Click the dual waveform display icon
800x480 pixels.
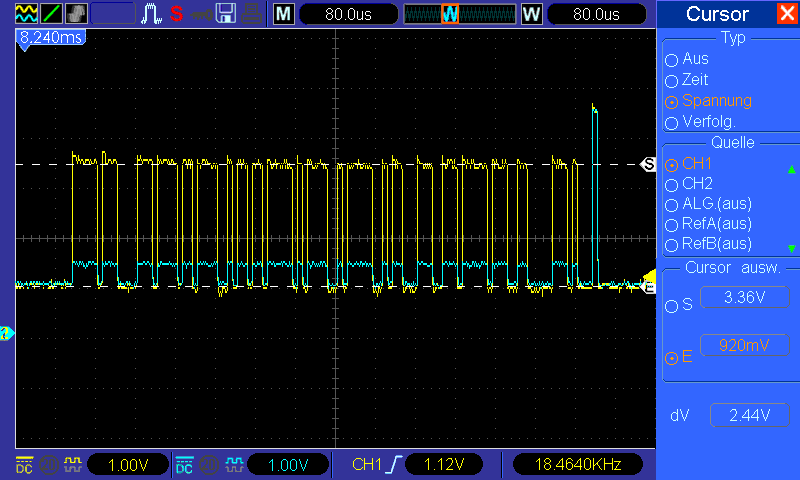(26, 13)
